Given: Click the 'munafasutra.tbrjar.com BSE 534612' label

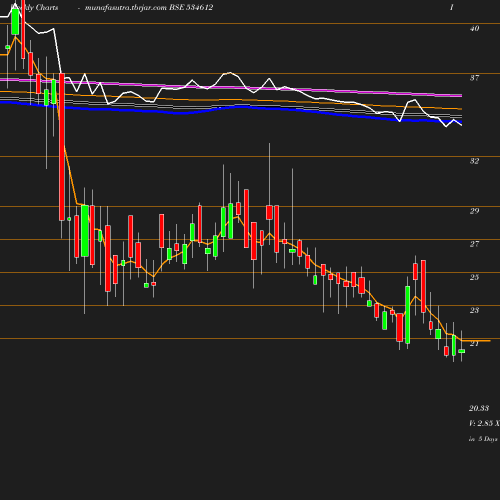Looking at the screenshot, I should [x=149, y=7].
